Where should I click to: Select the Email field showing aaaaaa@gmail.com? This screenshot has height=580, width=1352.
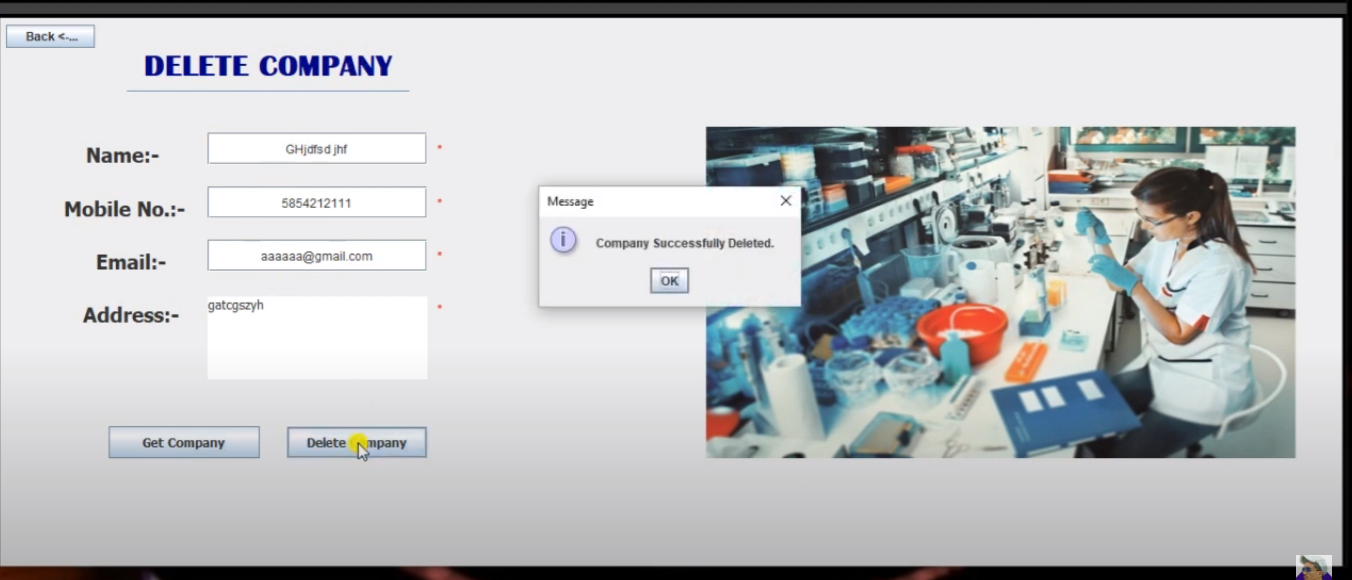[316, 254]
